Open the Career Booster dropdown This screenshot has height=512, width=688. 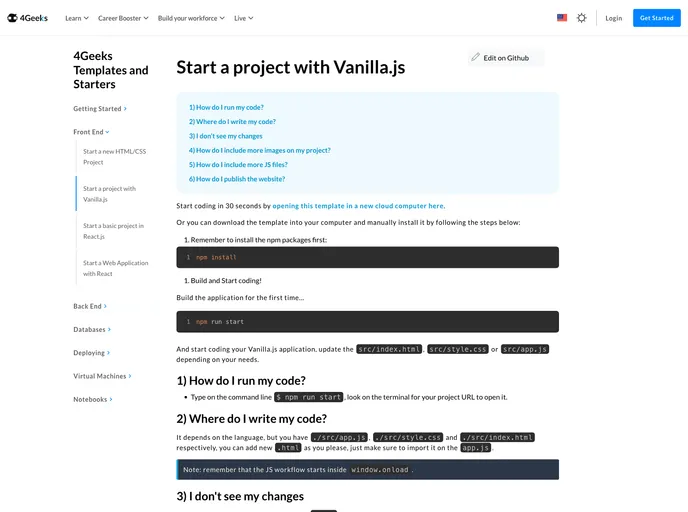click(x=122, y=18)
